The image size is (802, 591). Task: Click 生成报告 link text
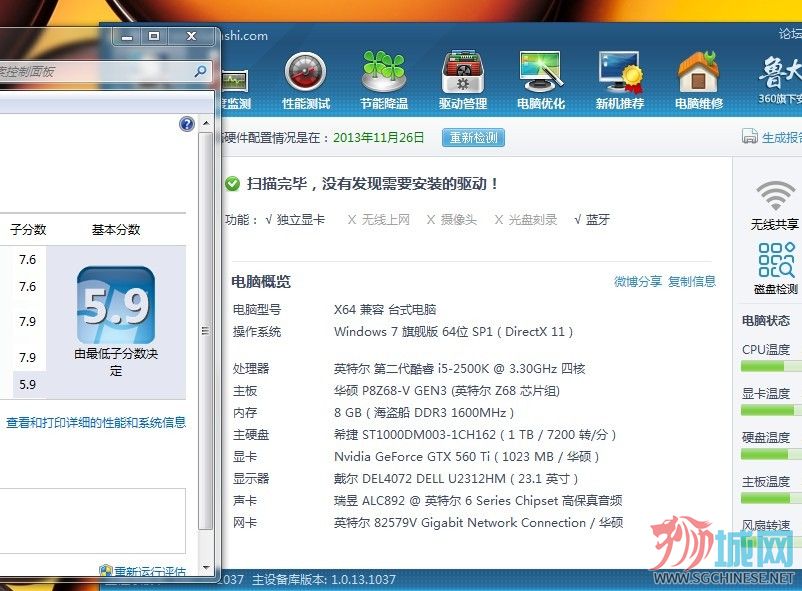782,137
